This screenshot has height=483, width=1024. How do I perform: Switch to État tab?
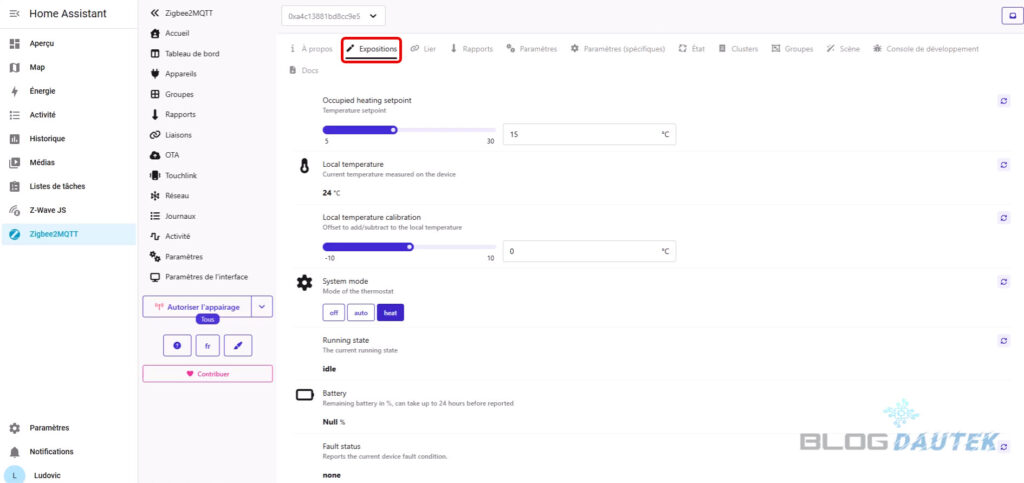pyautogui.click(x=692, y=49)
